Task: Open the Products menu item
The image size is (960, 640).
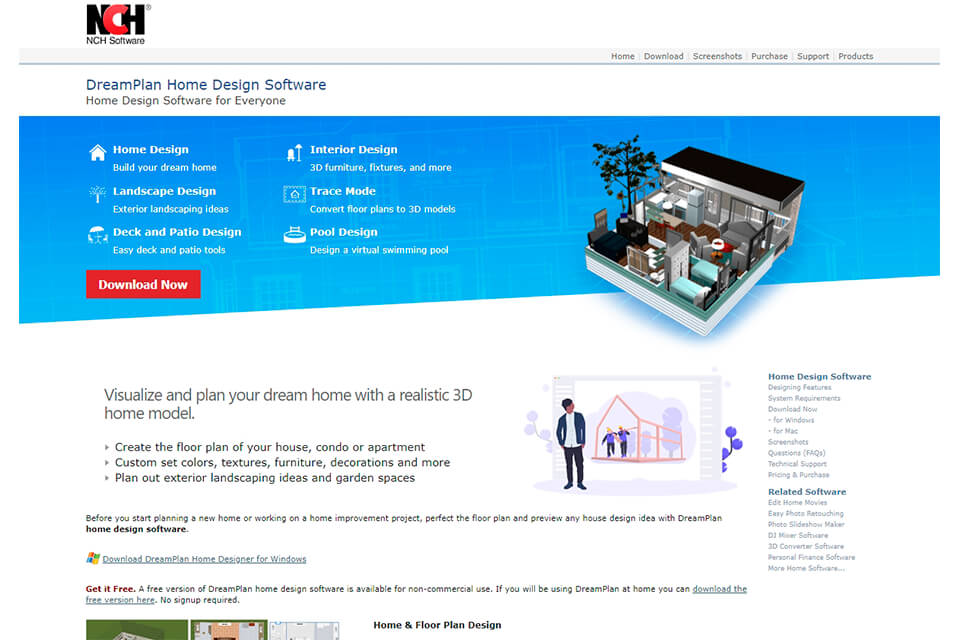Action: click(856, 56)
